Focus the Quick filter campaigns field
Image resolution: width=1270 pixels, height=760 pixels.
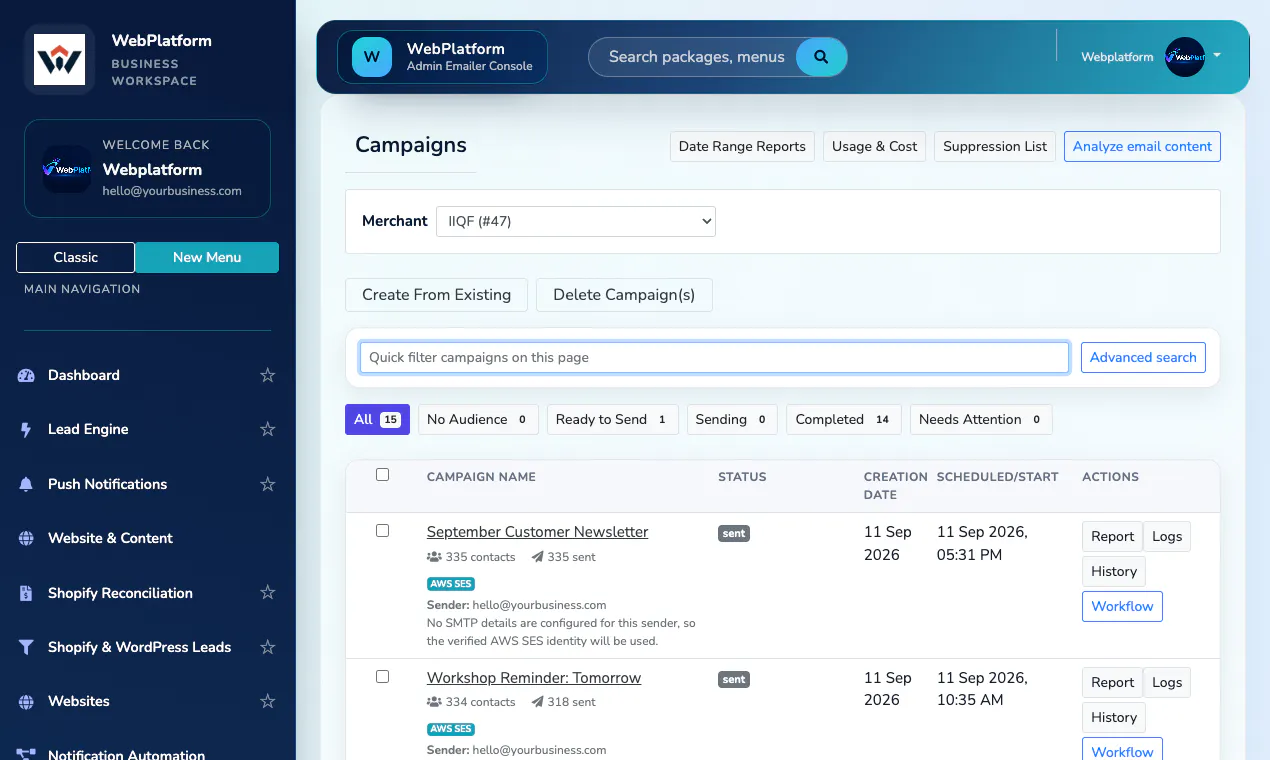(x=714, y=357)
